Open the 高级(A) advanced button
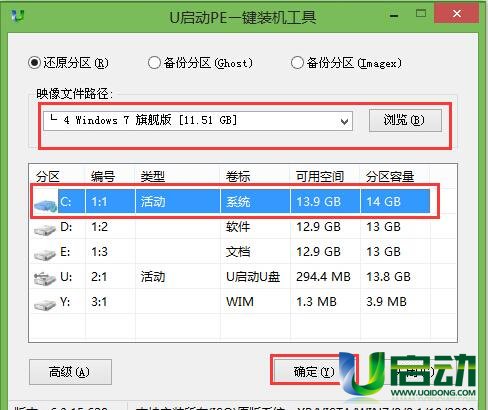The height and width of the screenshot is (410, 488). click(70, 372)
